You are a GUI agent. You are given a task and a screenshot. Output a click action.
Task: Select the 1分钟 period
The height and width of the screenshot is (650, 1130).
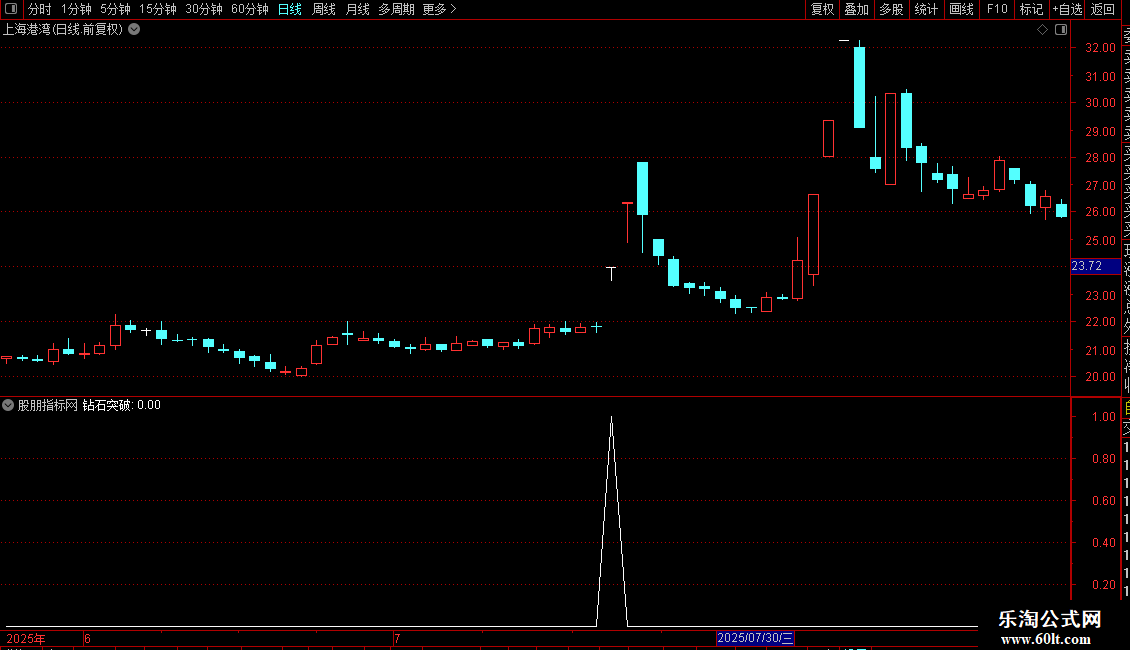point(76,9)
